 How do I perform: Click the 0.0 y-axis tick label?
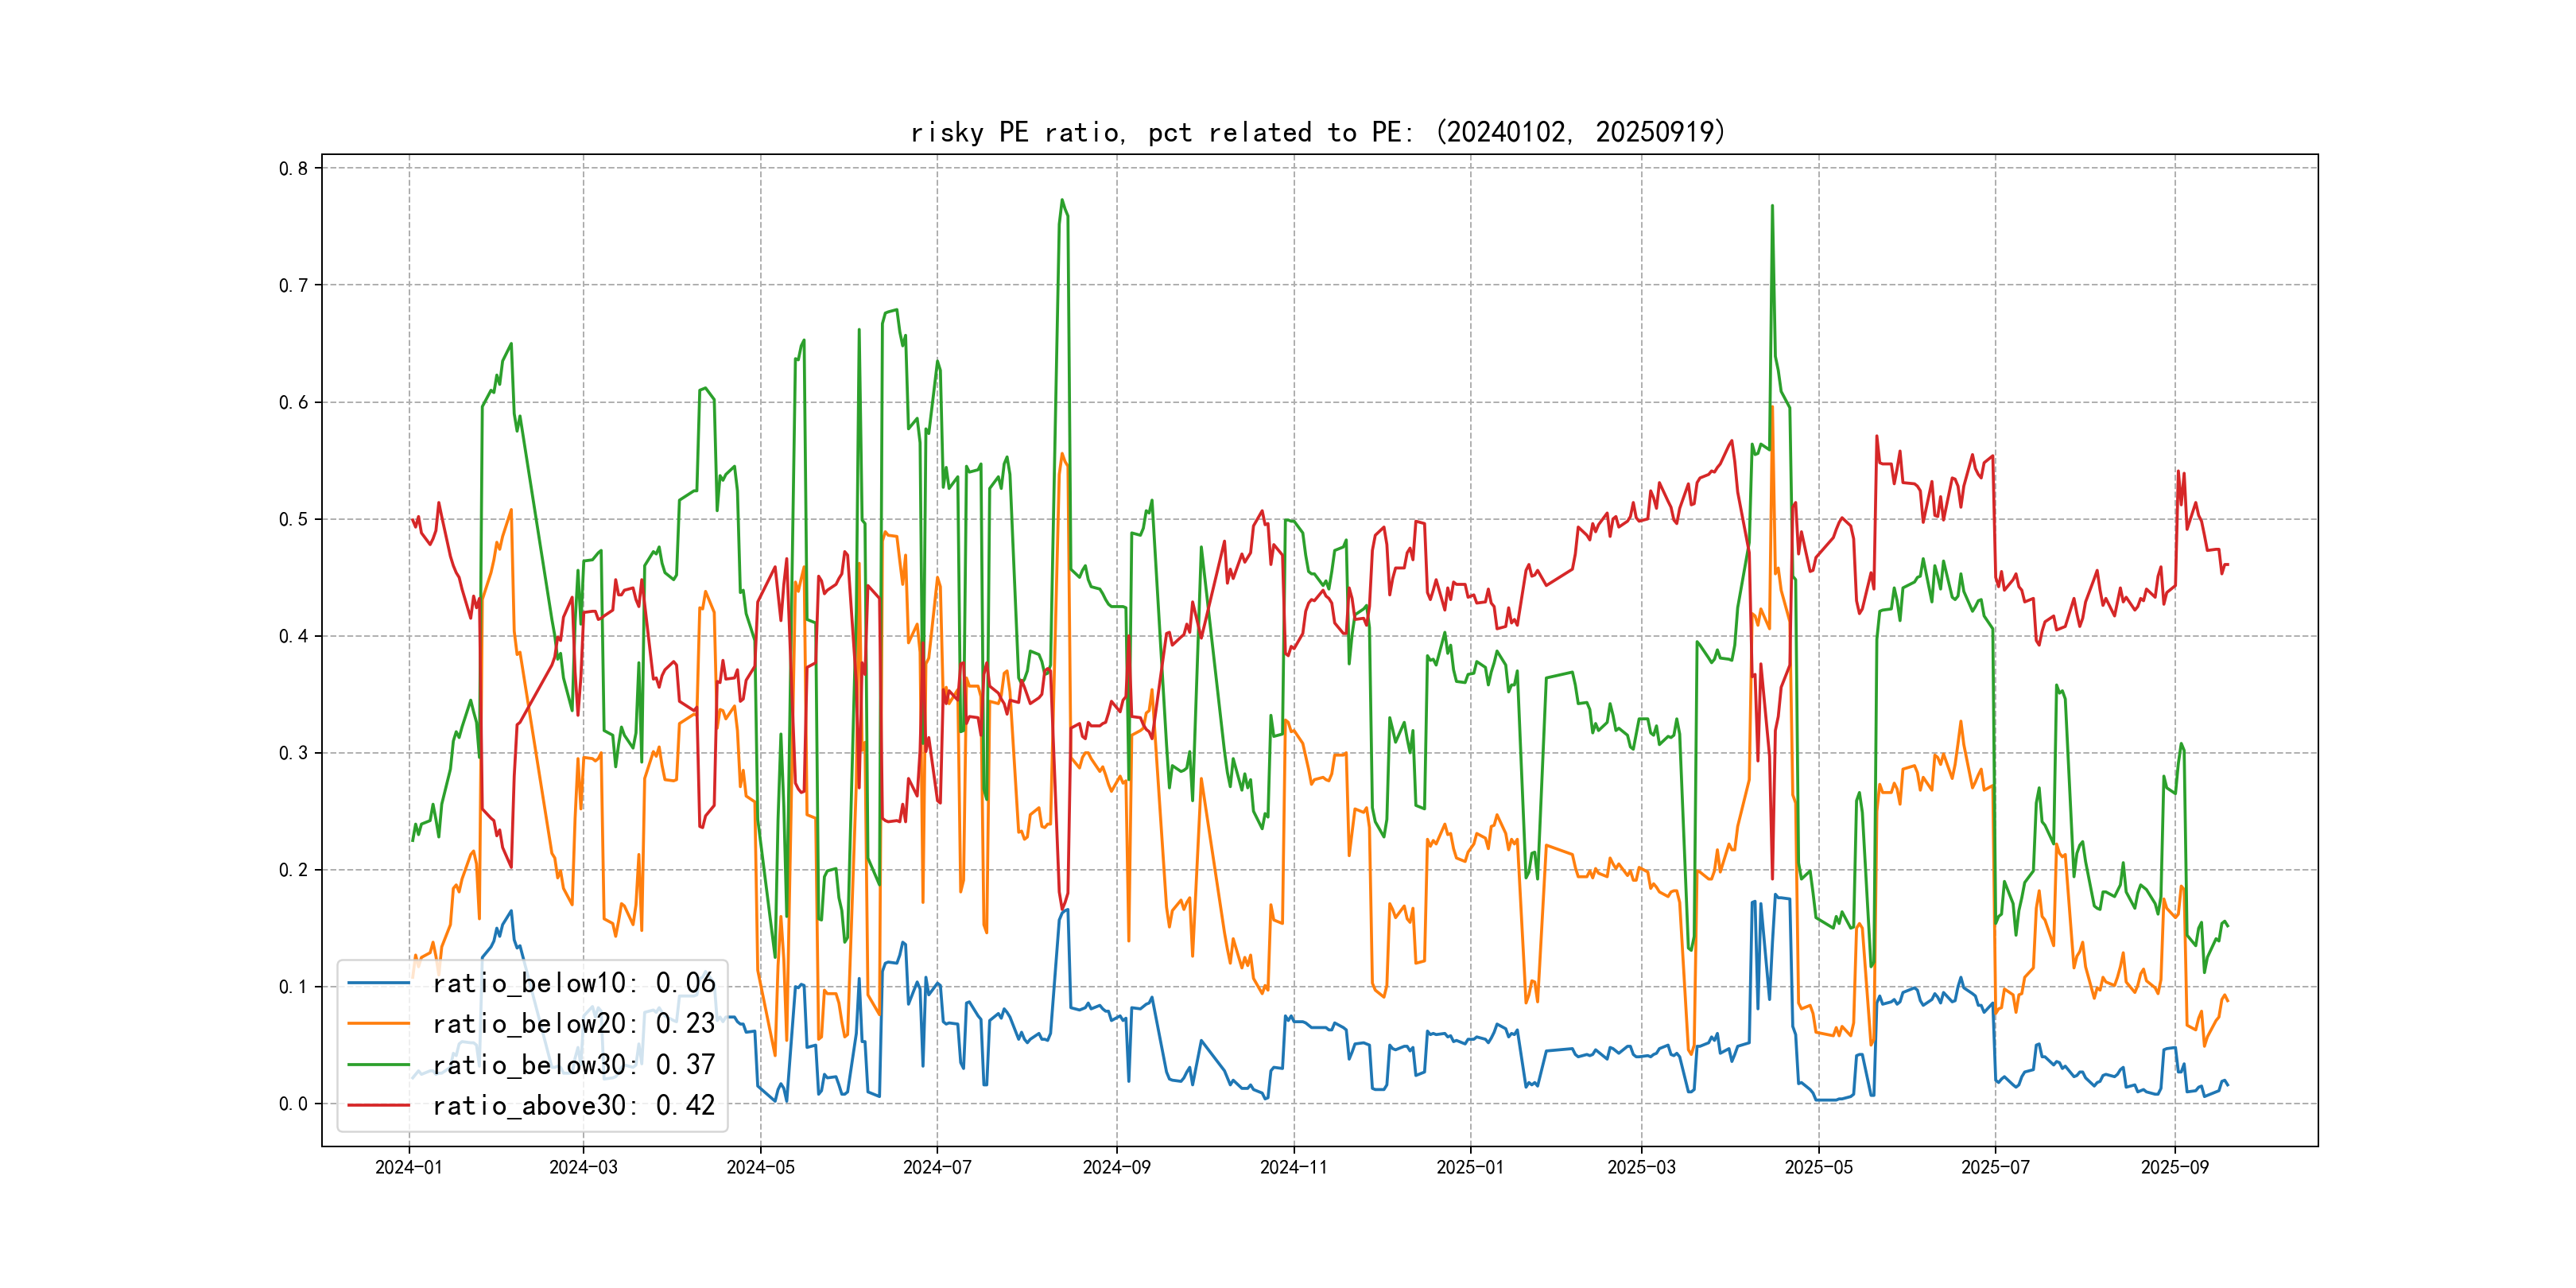pyautogui.click(x=293, y=1104)
